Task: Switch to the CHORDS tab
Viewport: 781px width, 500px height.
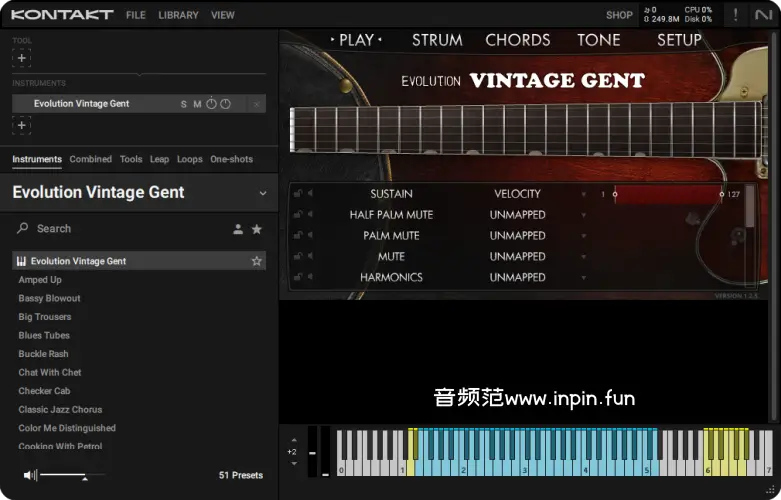Action: [517, 40]
